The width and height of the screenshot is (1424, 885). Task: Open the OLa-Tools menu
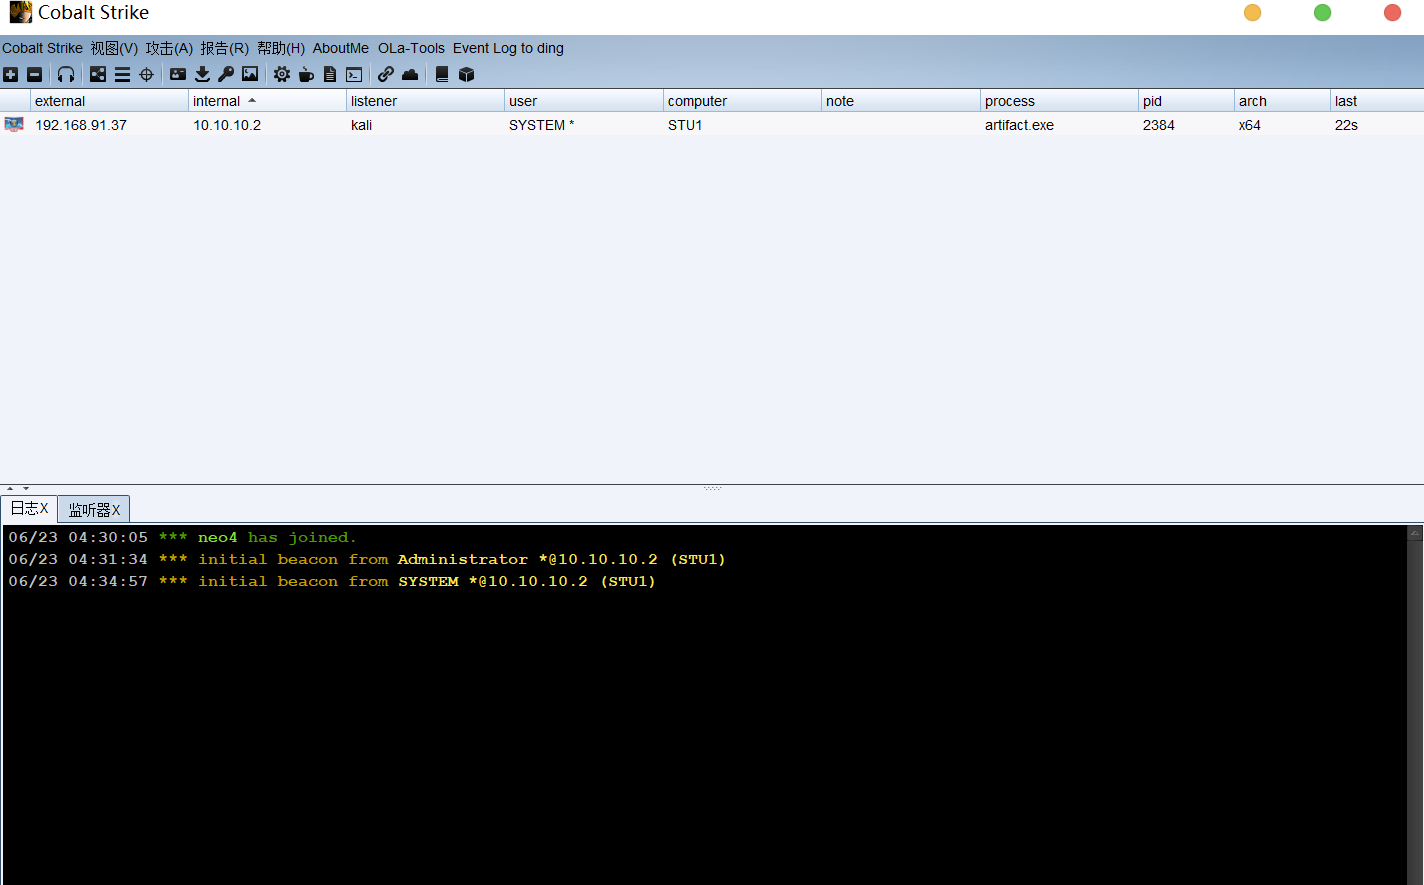click(411, 48)
